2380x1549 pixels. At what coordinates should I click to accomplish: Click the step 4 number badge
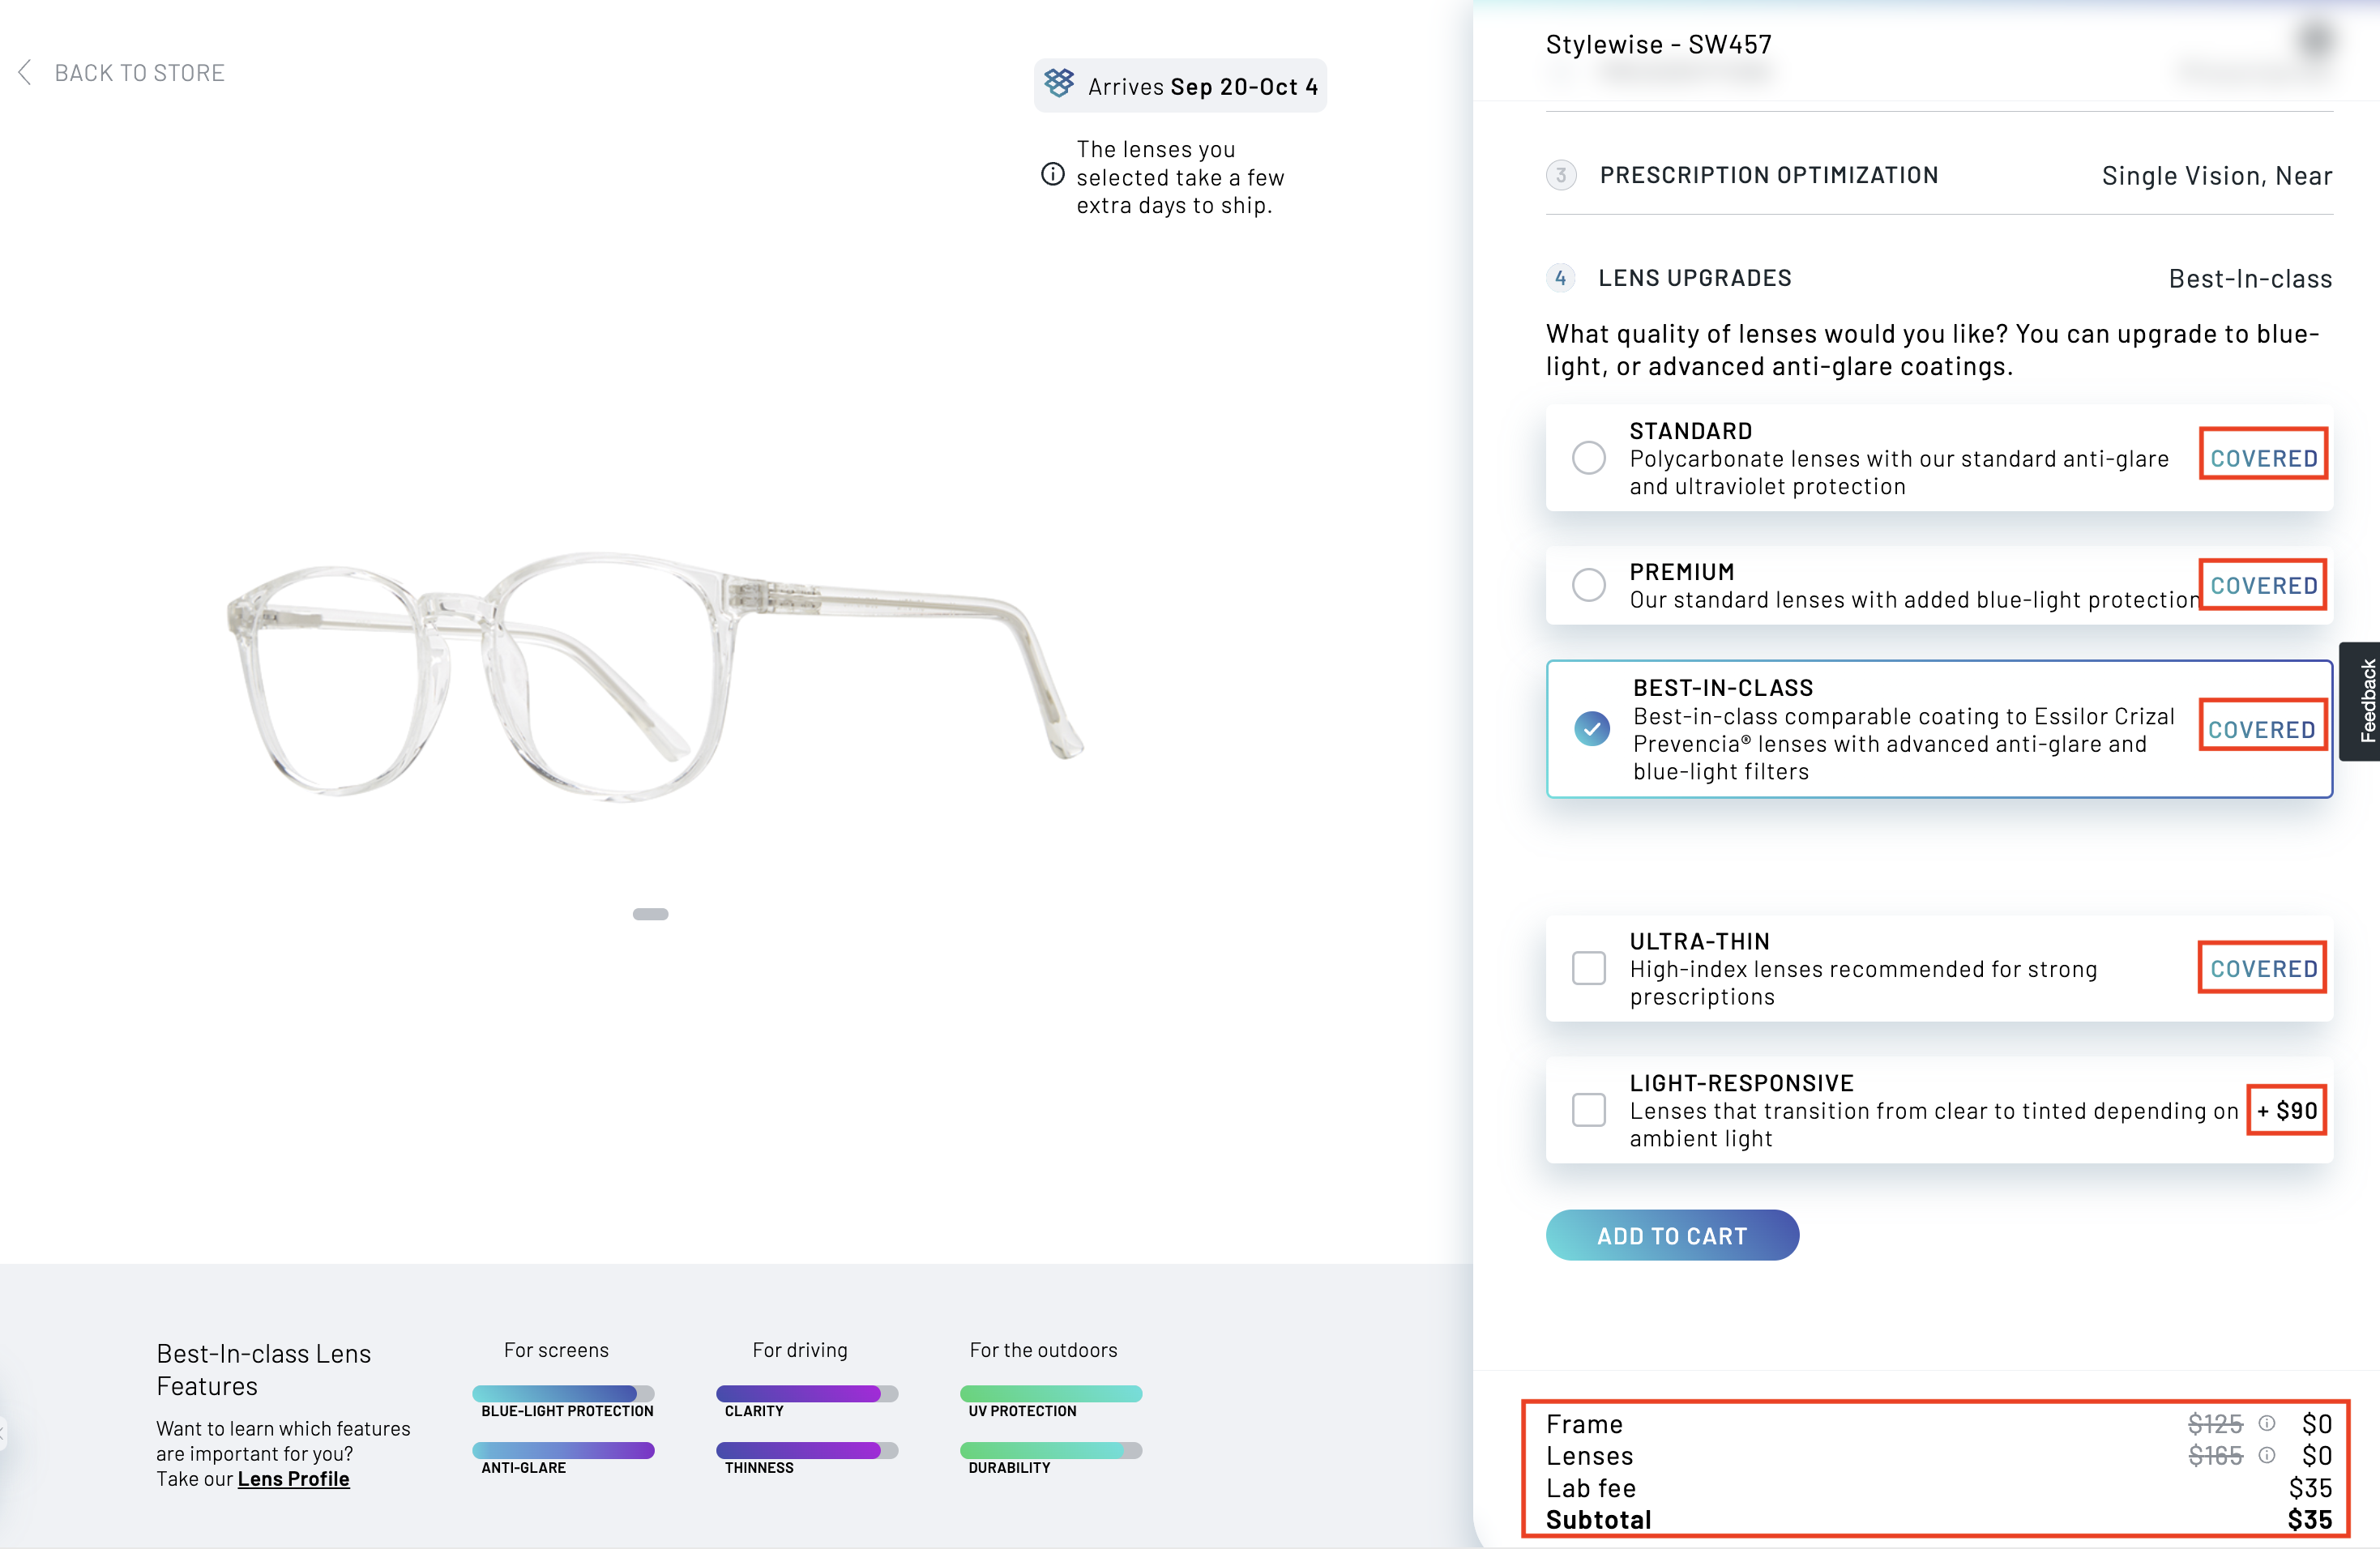tap(1560, 278)
